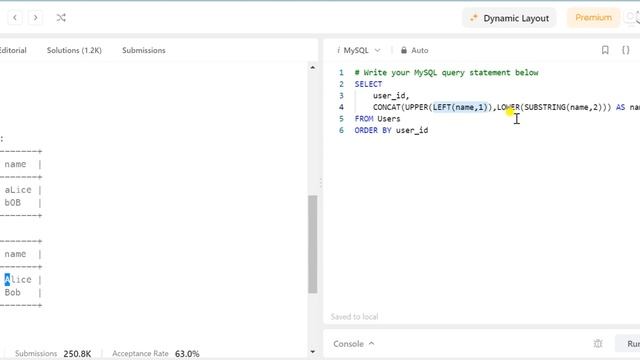Click SUBSTRING(name,2) in line 4
Image resolution: width=640 pixels, height=360 pixels.
tap(563, 107)
